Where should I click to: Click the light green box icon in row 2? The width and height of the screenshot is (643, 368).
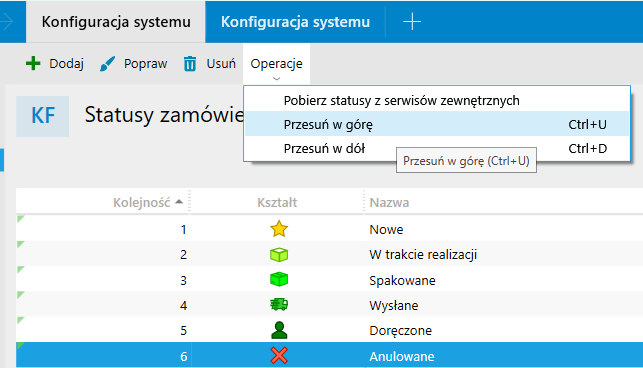tap(279, 254)
